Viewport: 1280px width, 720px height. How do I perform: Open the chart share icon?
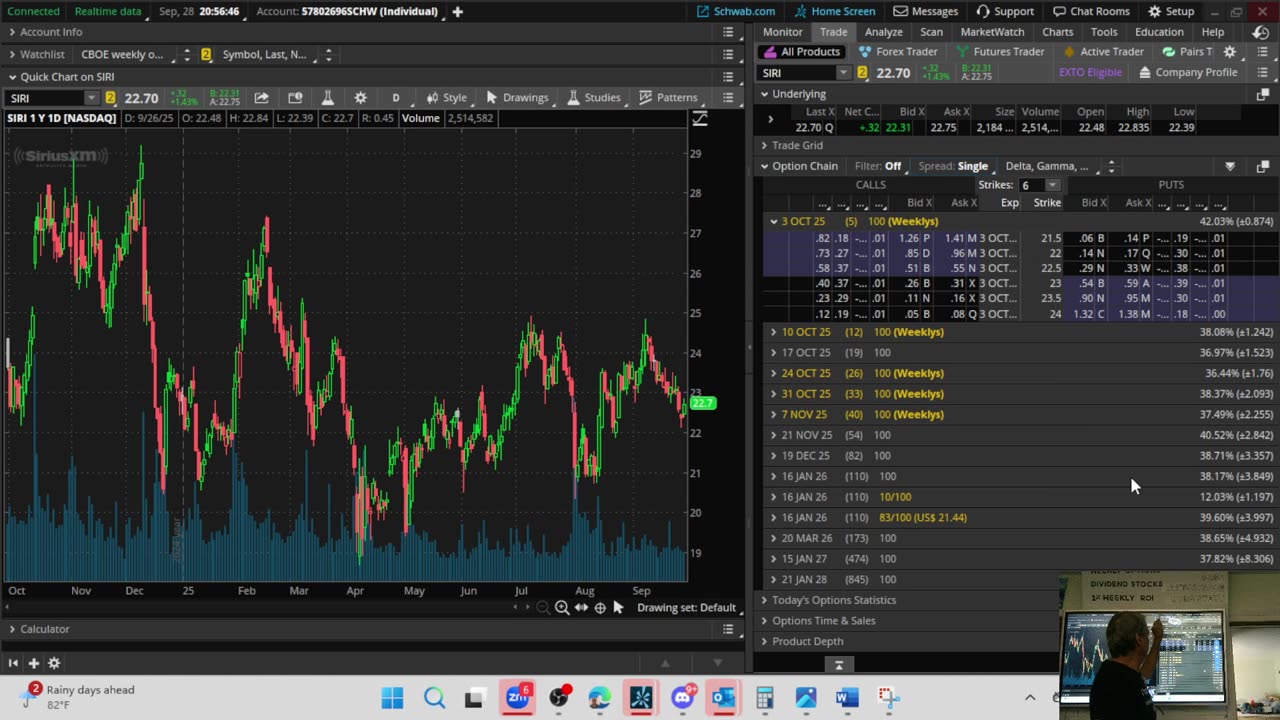pos(261,98)
